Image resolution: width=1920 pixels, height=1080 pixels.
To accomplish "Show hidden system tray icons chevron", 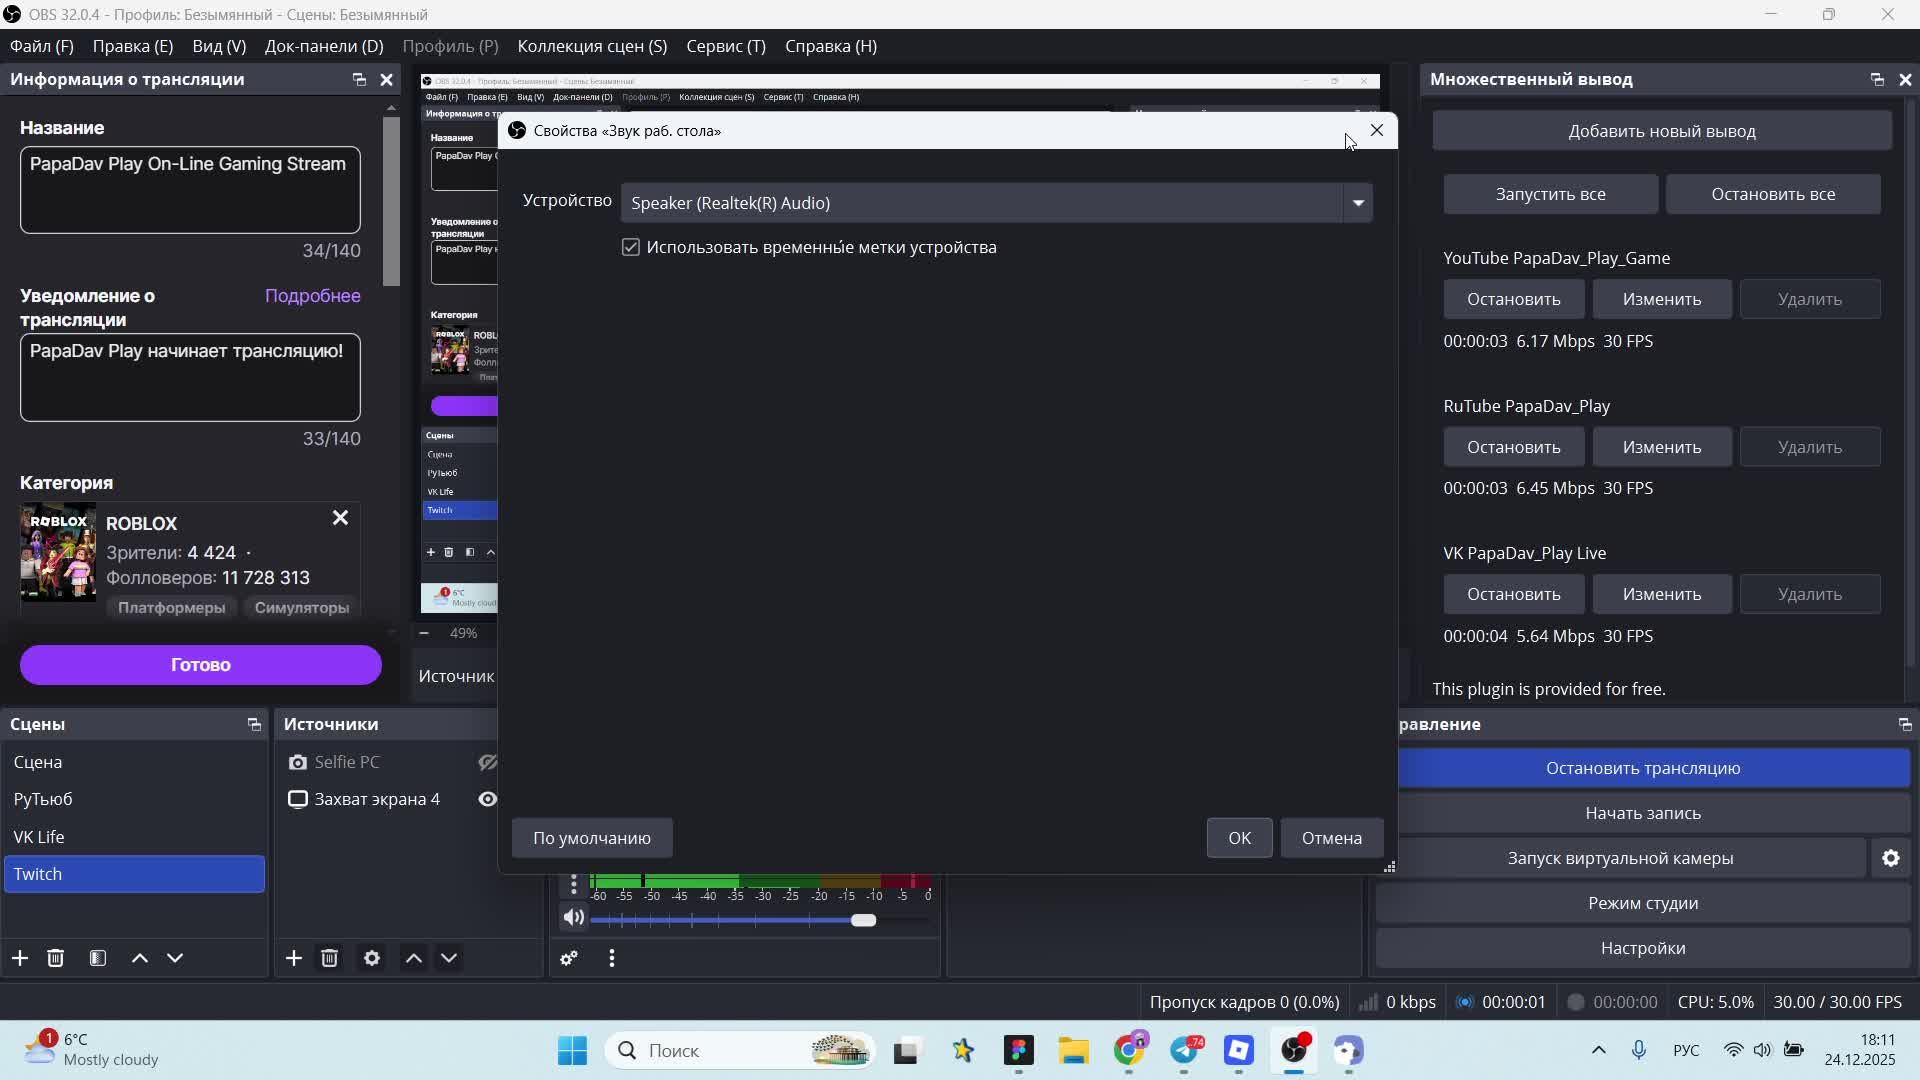I will 1598,1050.
